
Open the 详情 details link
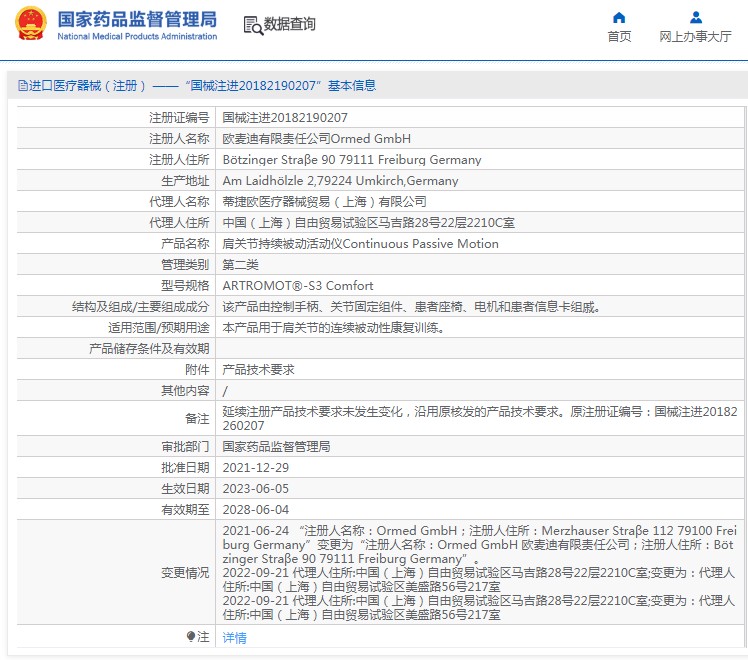click(234, 637)
